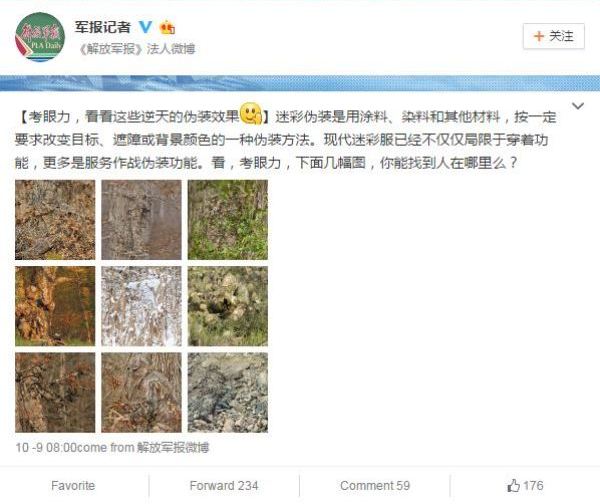Open Forward 234 option
The image size is (600, 504).
click(x=224, y=486)
